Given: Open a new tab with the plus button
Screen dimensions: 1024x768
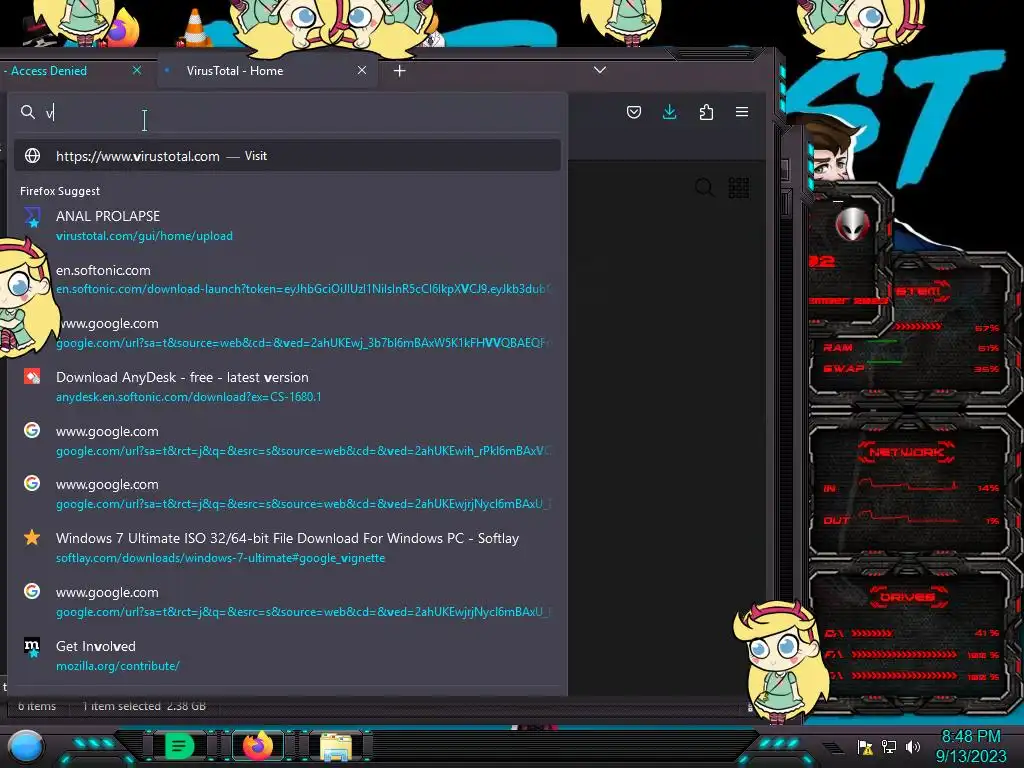Looking at the screenshot, I should pos(400,71).
